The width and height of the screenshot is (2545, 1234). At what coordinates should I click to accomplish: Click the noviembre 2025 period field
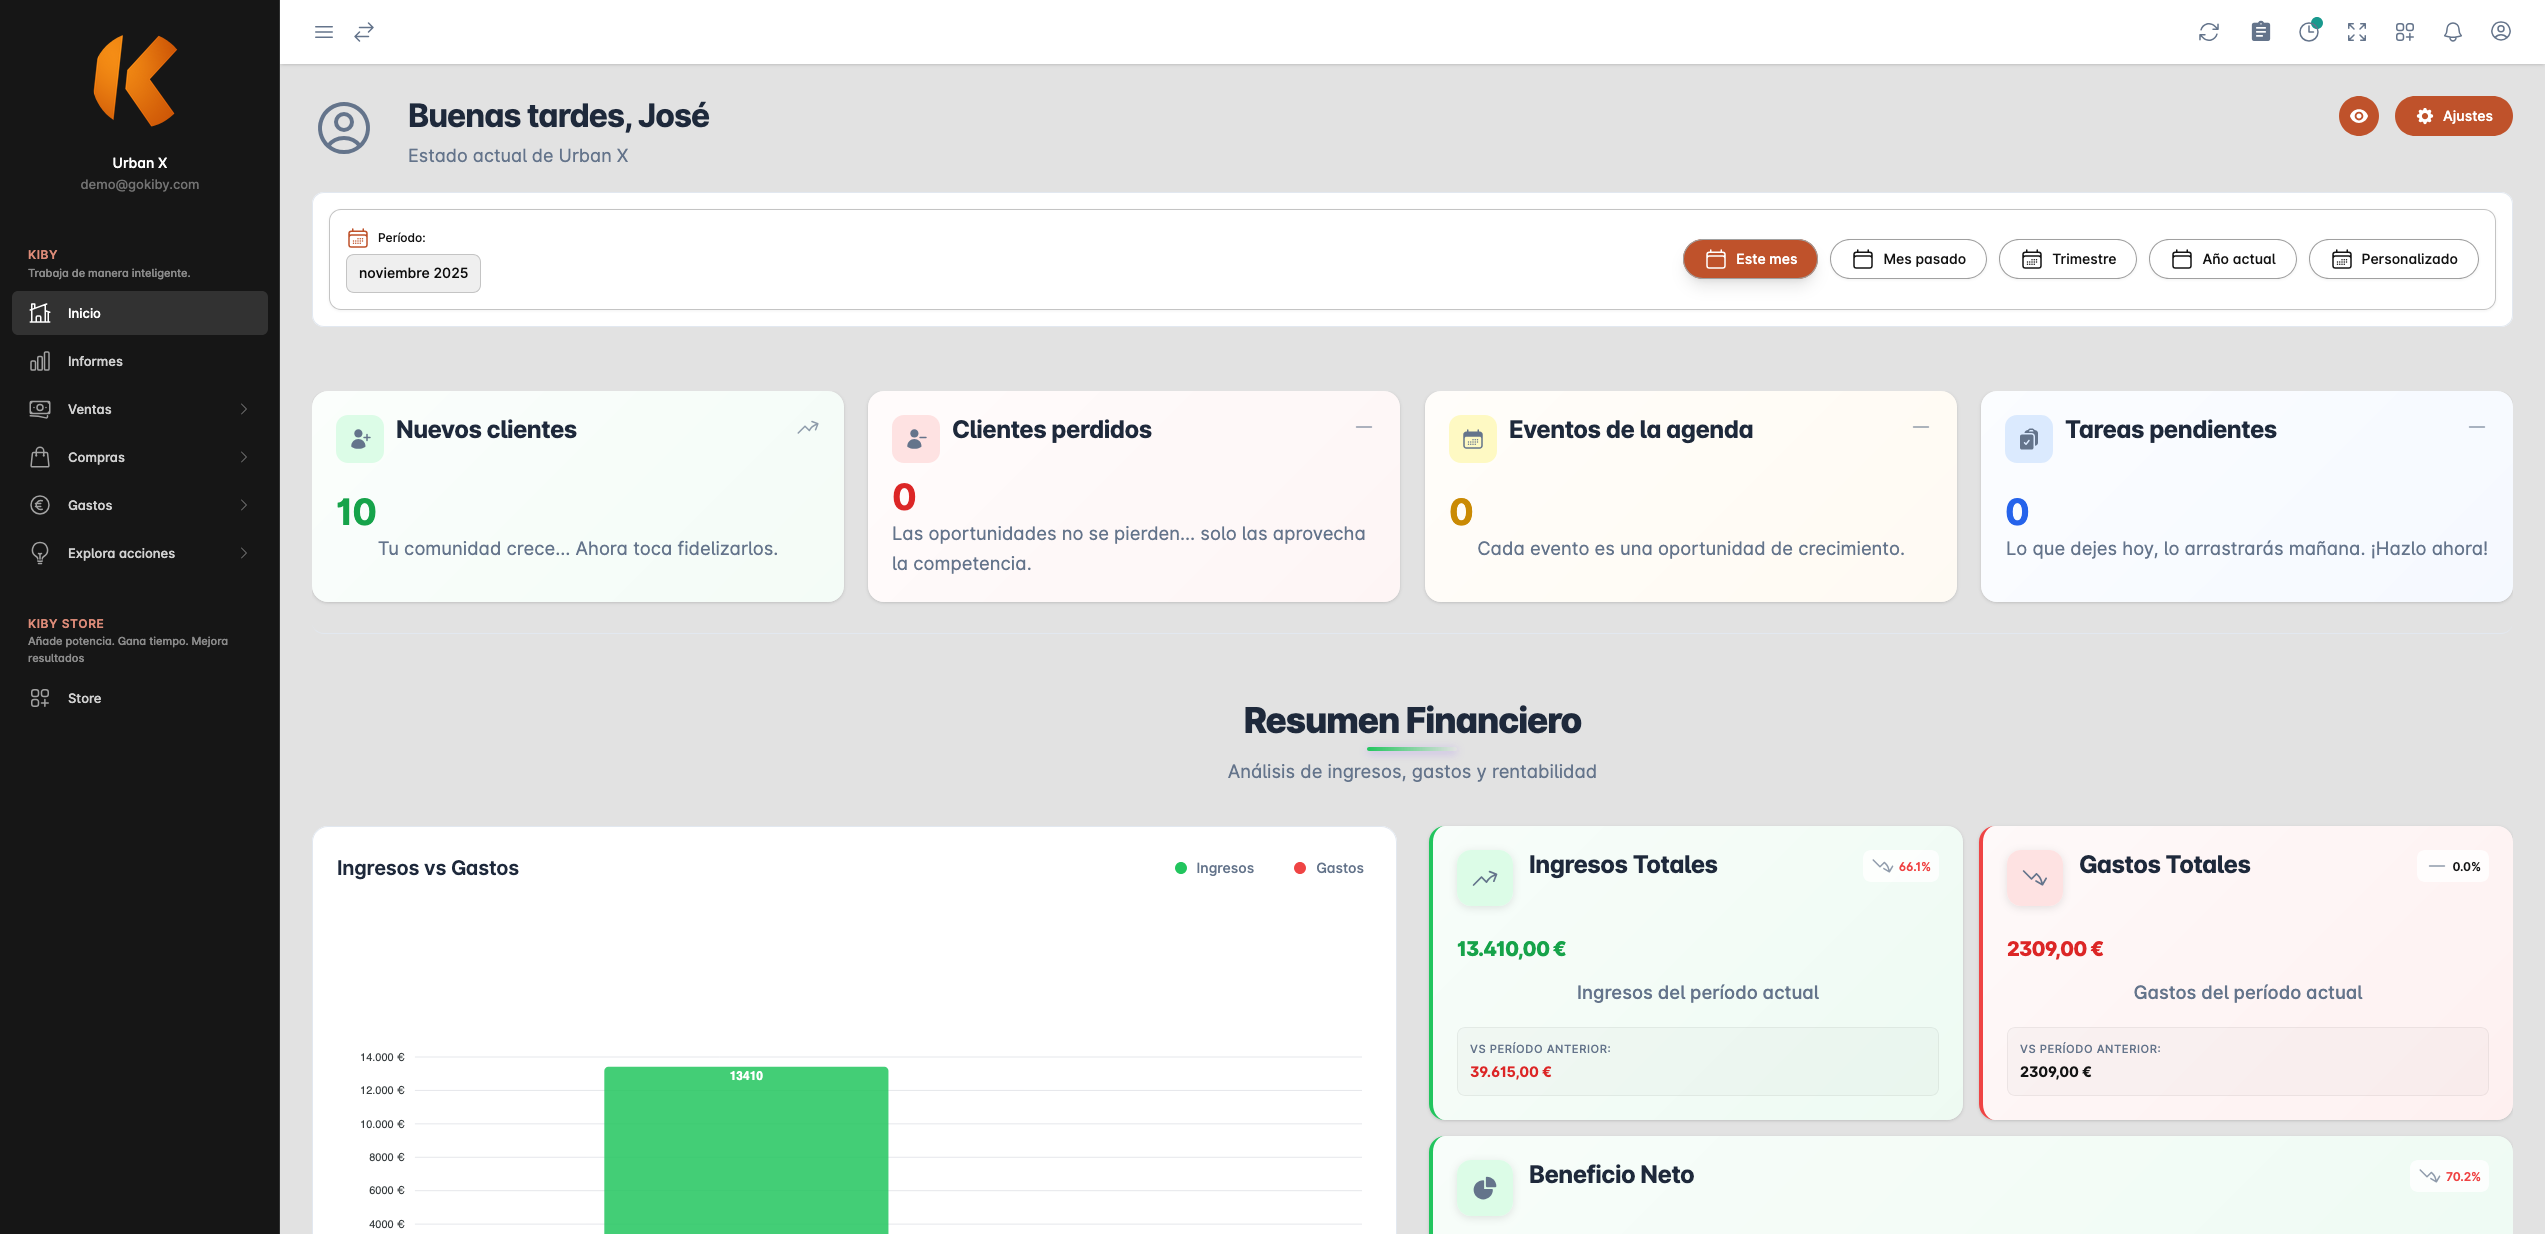click(x=413, y=273)
